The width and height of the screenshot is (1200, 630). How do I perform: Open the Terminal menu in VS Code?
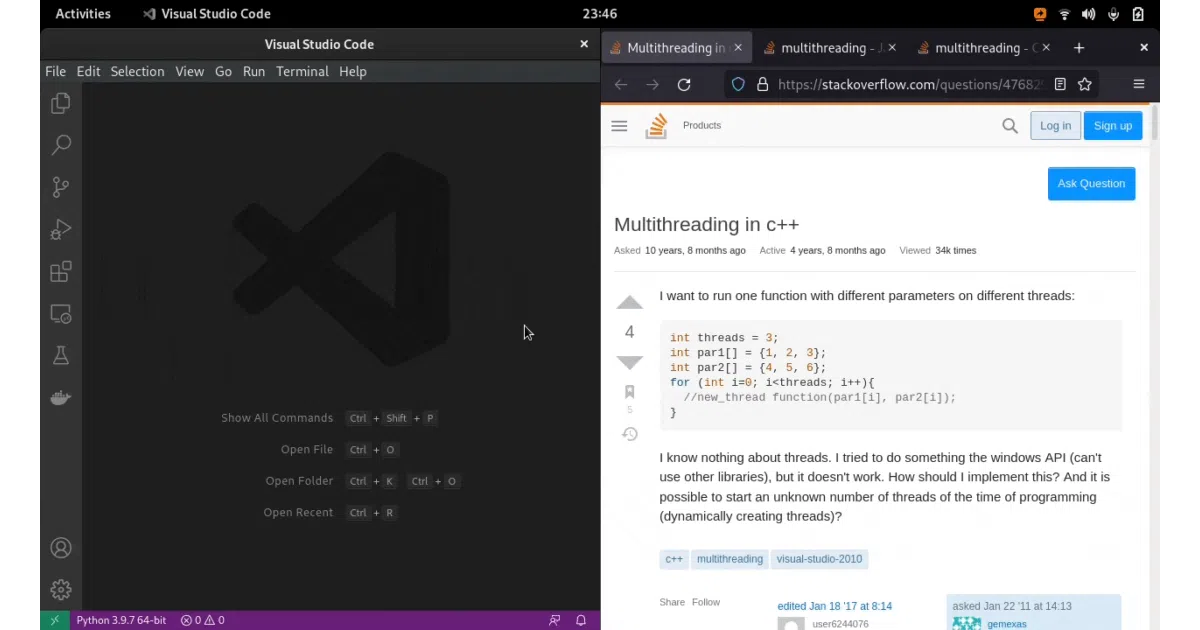[302, 71]
